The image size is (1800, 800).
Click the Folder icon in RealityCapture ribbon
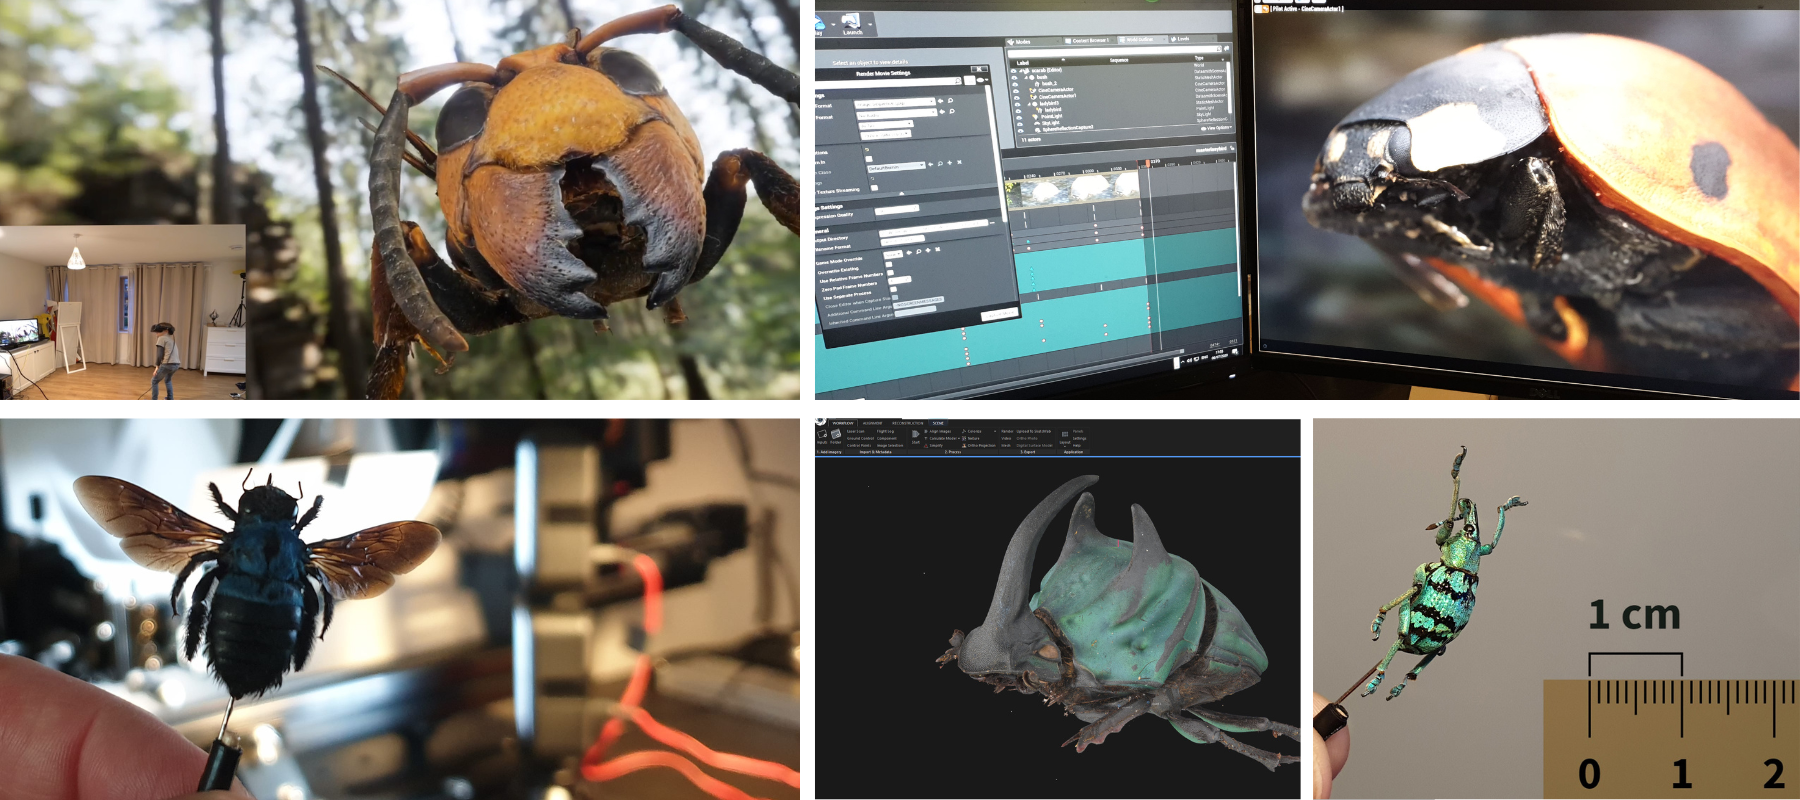pos(836,436)
